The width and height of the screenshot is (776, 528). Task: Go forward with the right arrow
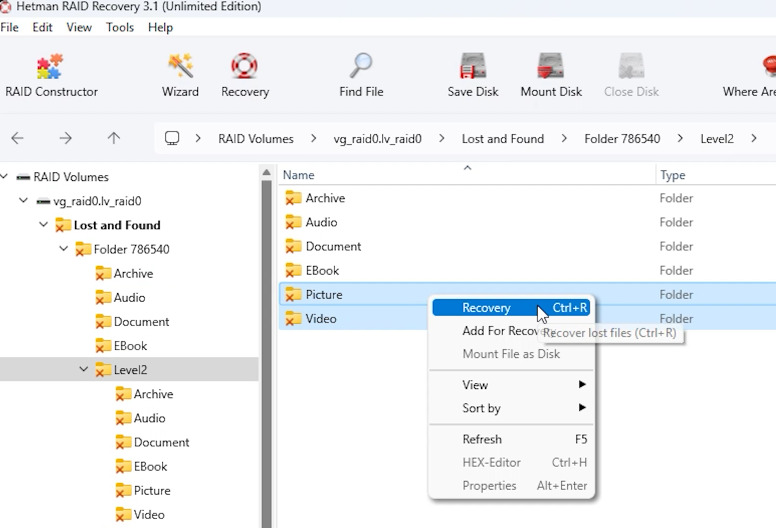tap(65, 138)
